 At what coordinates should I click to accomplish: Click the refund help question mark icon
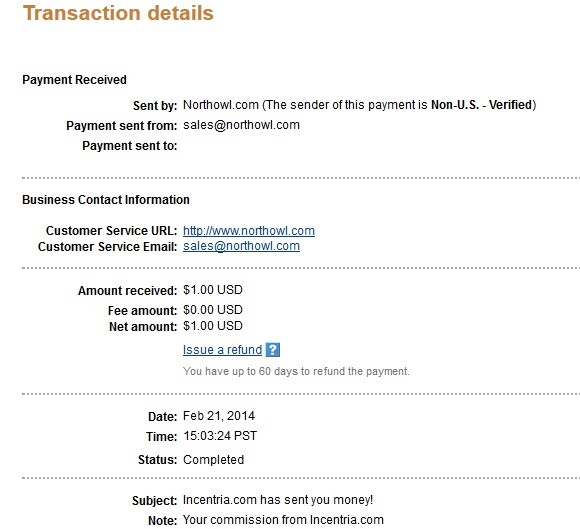pos(273,350)
